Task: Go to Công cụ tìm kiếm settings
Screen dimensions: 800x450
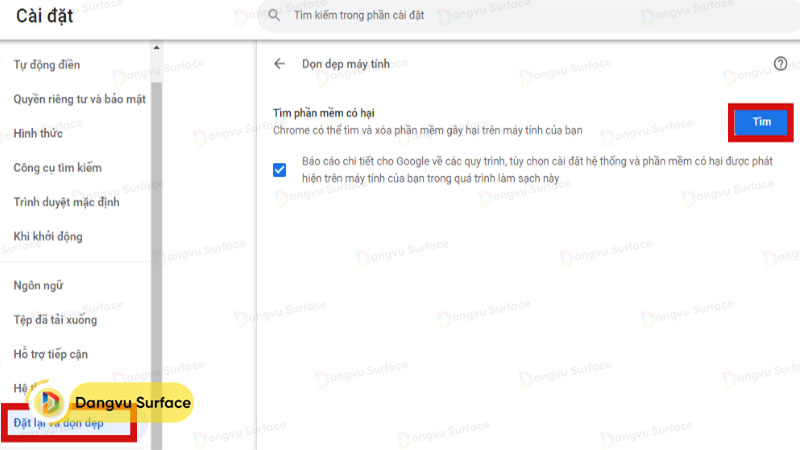Action: click(58, 168)
